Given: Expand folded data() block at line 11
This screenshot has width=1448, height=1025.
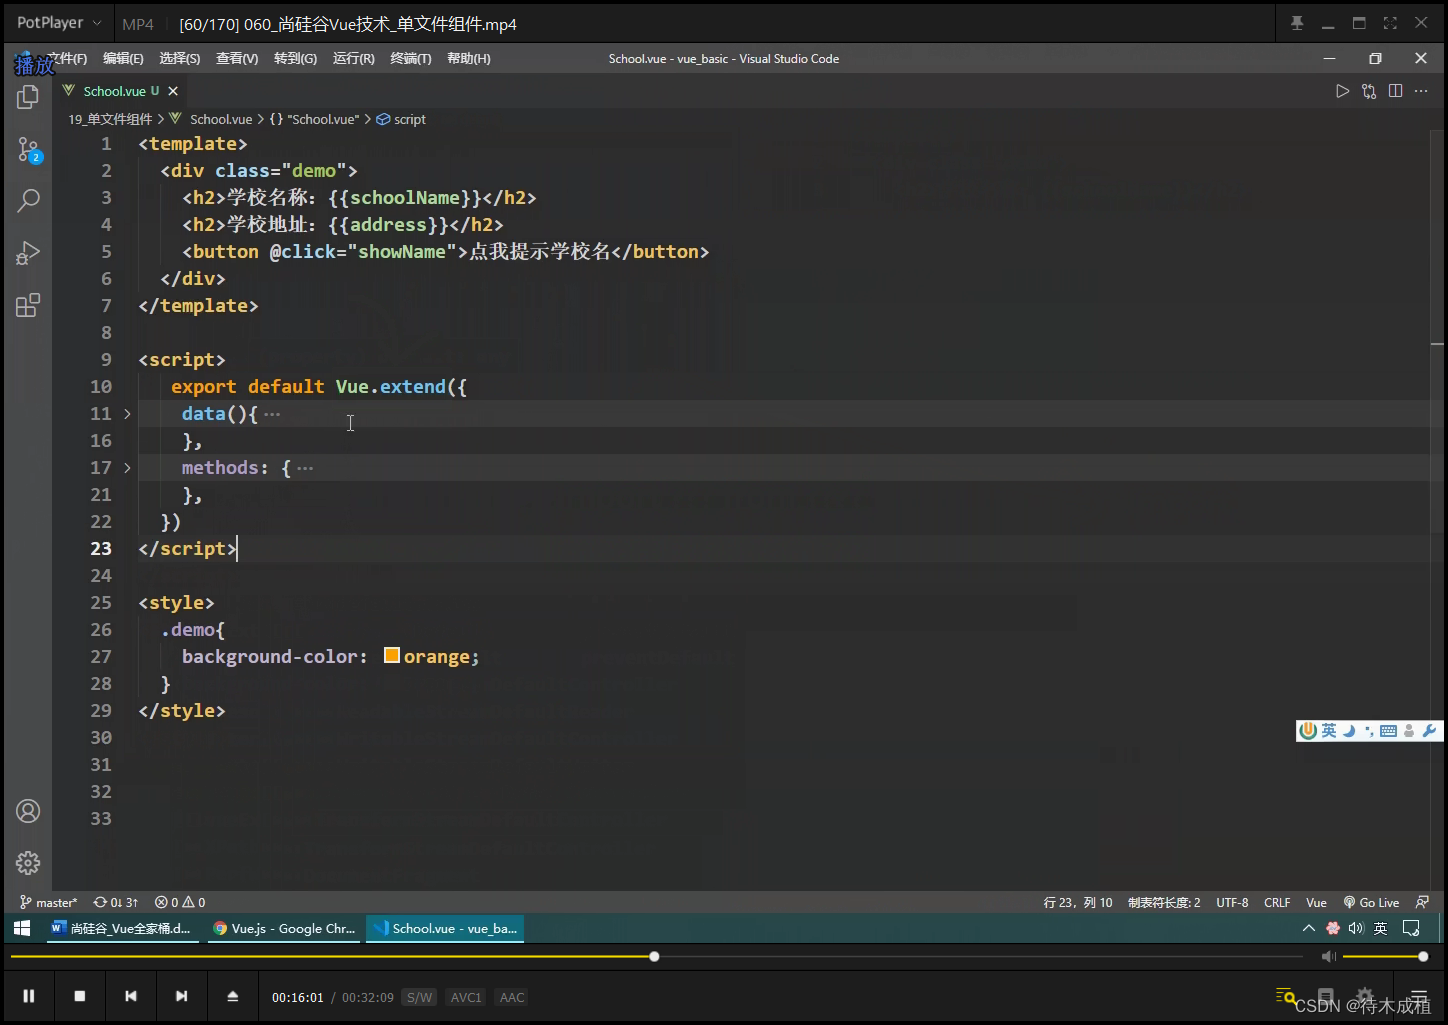Looking at the screenshot, I should pyautogui.click(x=127, y=414).
